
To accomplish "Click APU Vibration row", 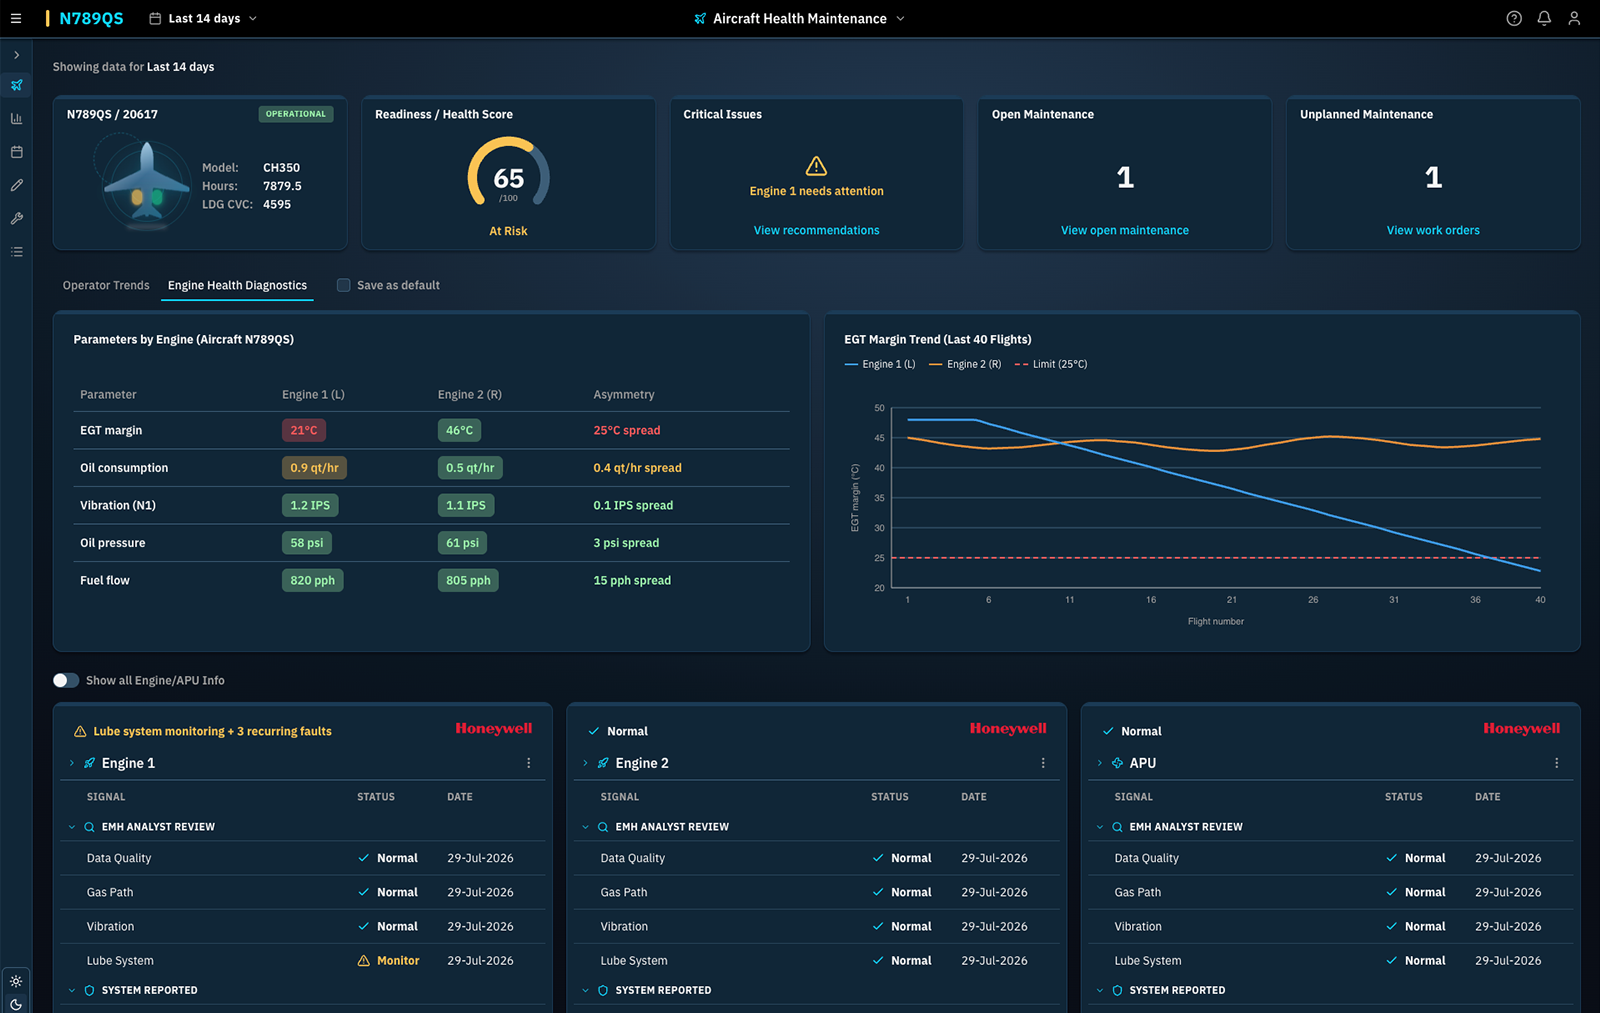I will click(1330, 927).
